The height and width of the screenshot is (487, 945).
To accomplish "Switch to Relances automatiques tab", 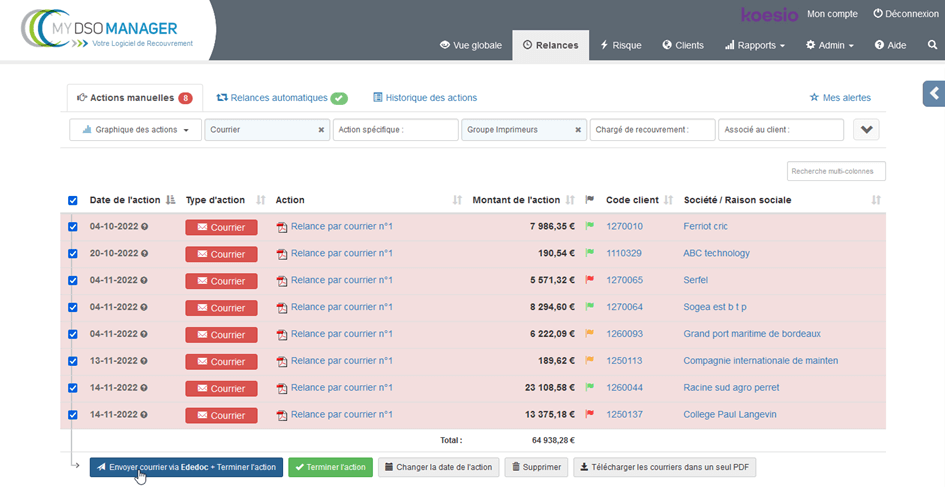I will [281, 98].
